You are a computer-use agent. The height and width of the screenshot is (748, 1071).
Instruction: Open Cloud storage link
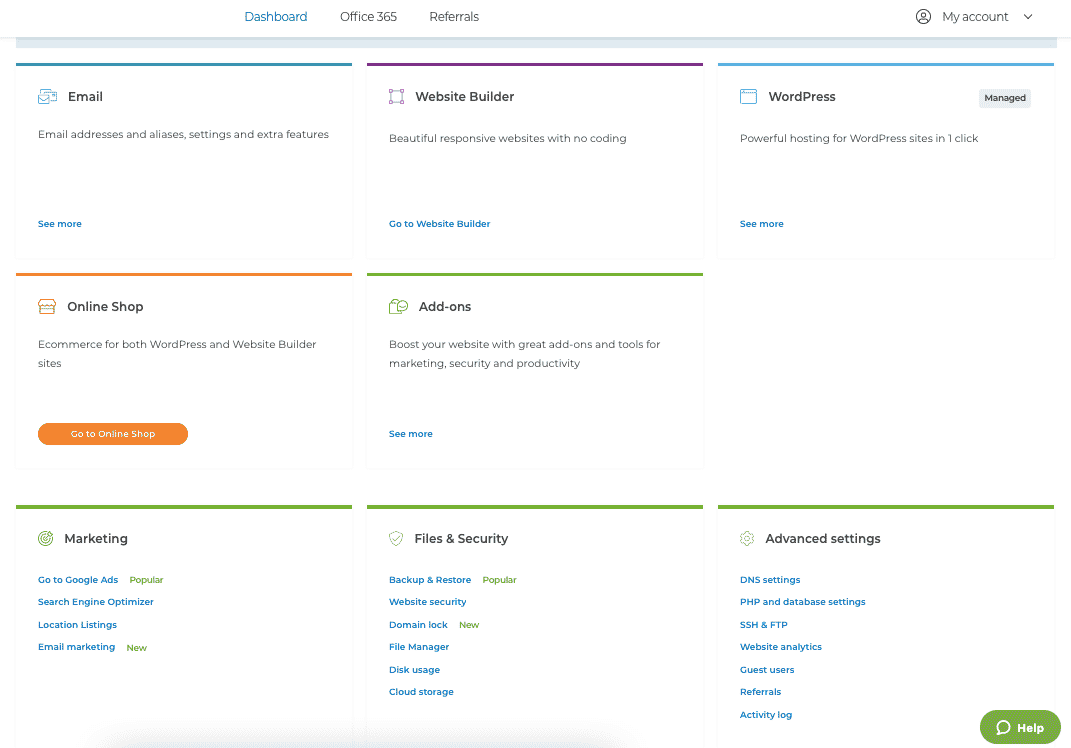421,692
